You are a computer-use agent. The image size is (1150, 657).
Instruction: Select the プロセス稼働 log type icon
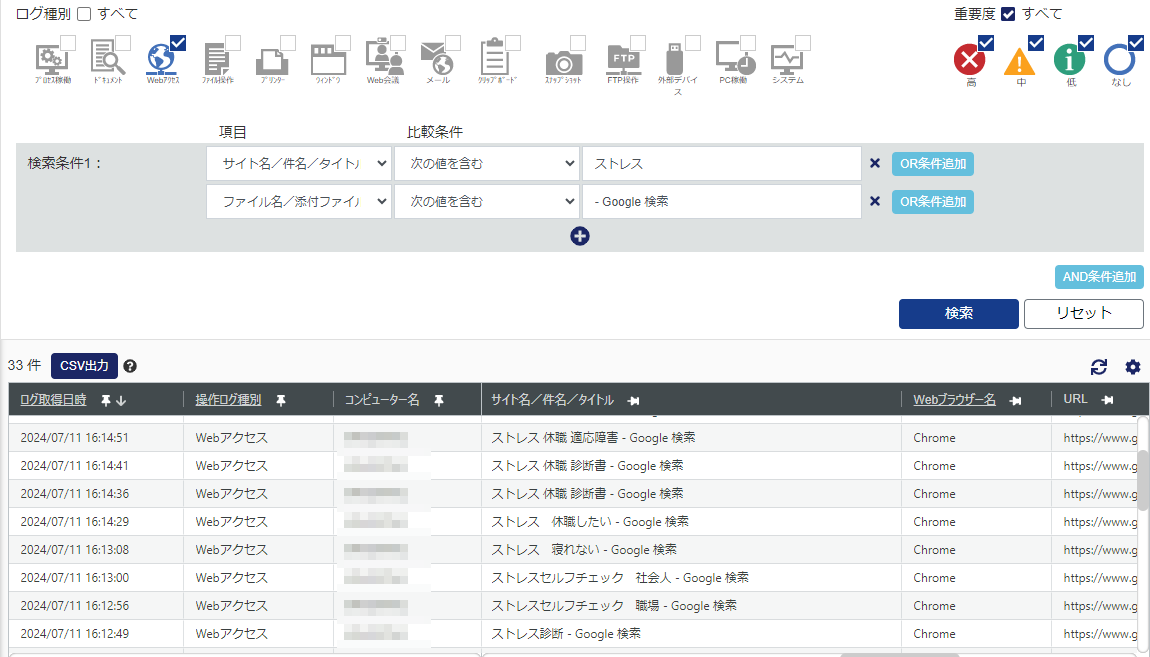pos(52,59)
